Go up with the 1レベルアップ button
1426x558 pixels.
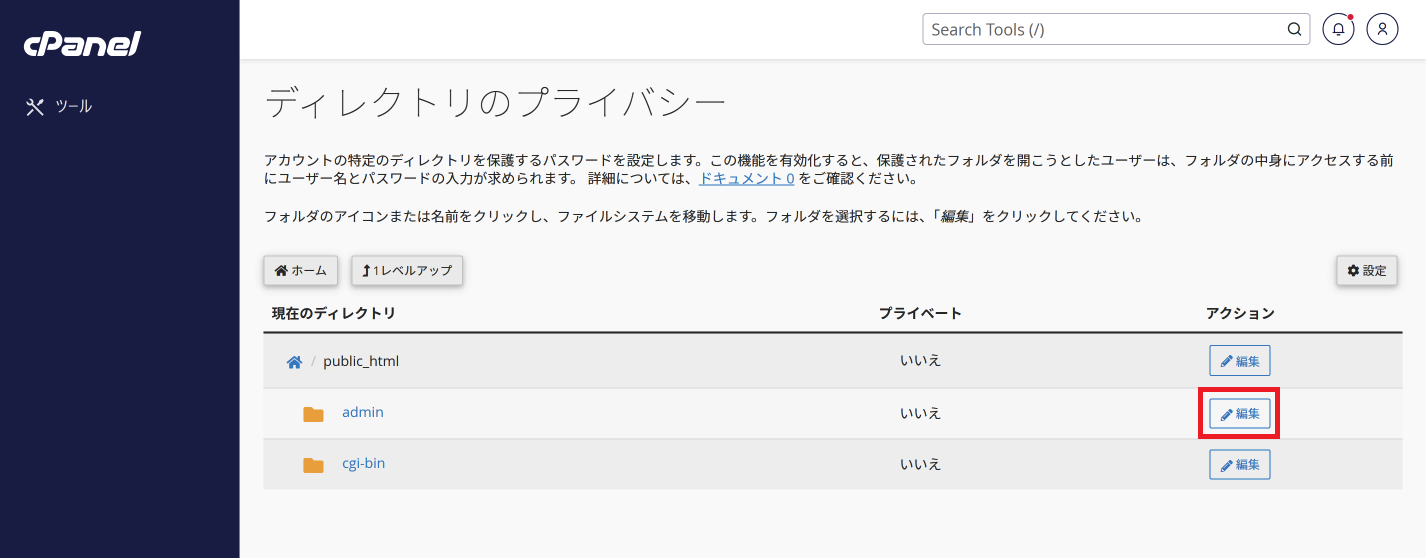point(407,271)
